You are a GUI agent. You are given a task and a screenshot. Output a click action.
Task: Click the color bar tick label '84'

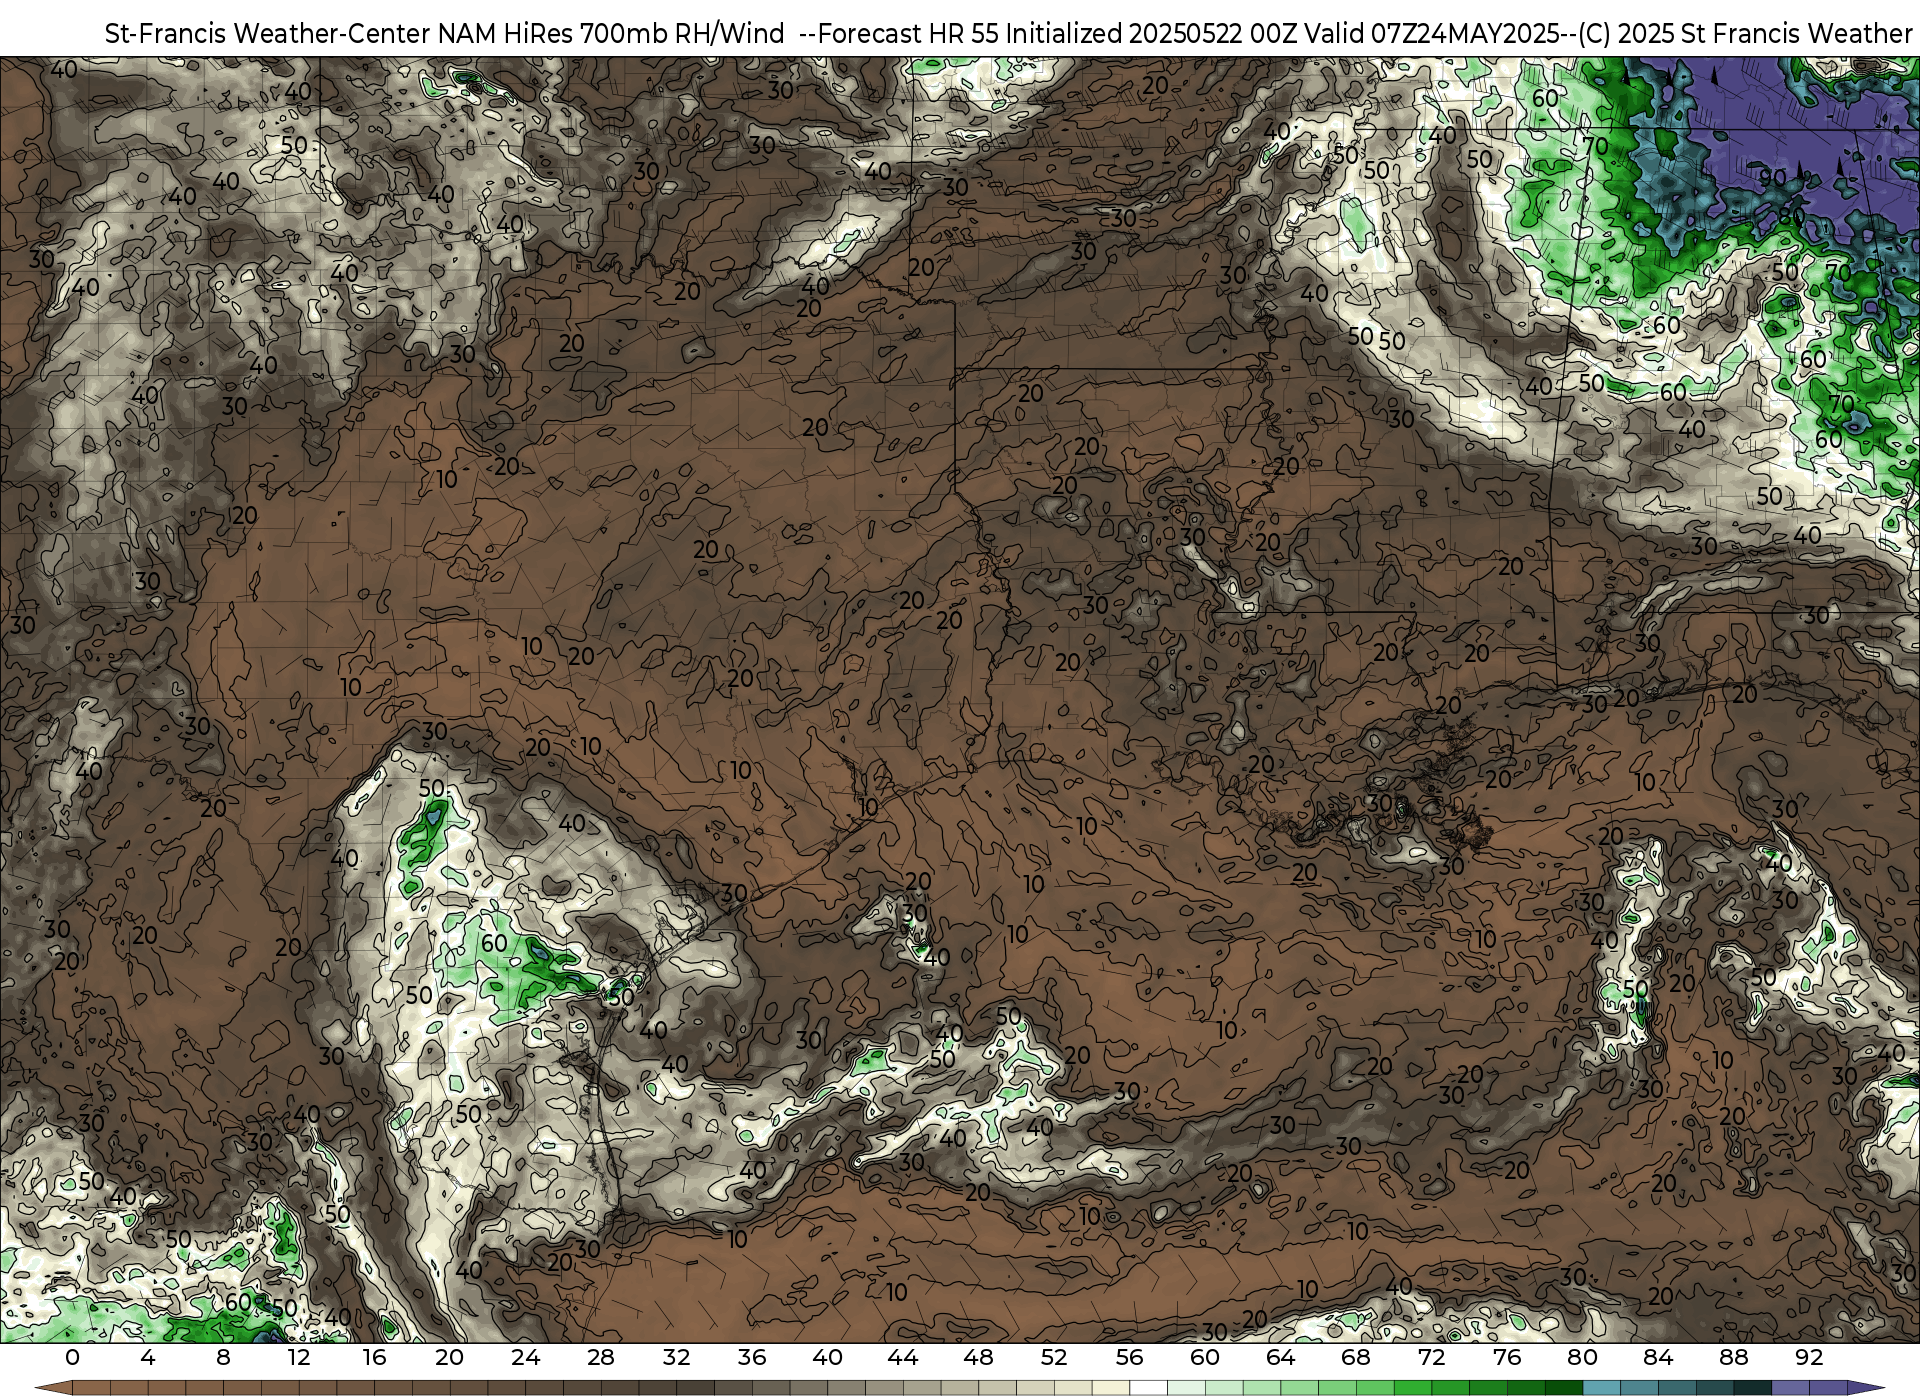pyautogui.click(x=1659, y=1357)
